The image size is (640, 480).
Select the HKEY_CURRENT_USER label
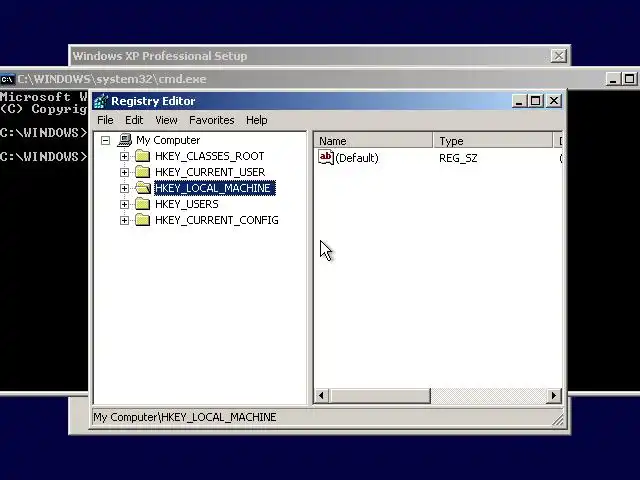pyautogui.click(x=210, y=172)
